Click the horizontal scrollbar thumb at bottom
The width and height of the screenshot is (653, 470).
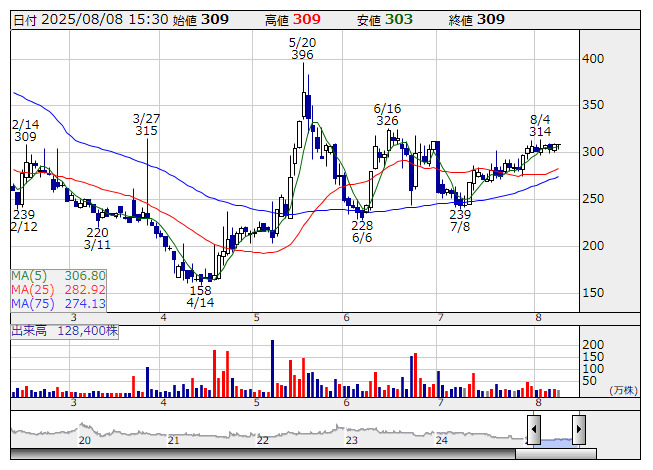[x=556, y=454]
